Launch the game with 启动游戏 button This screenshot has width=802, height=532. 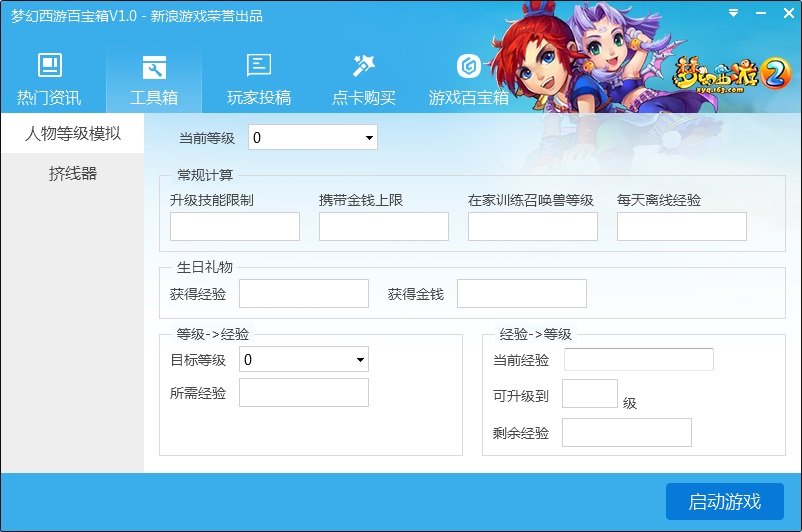tap(725, 501)
